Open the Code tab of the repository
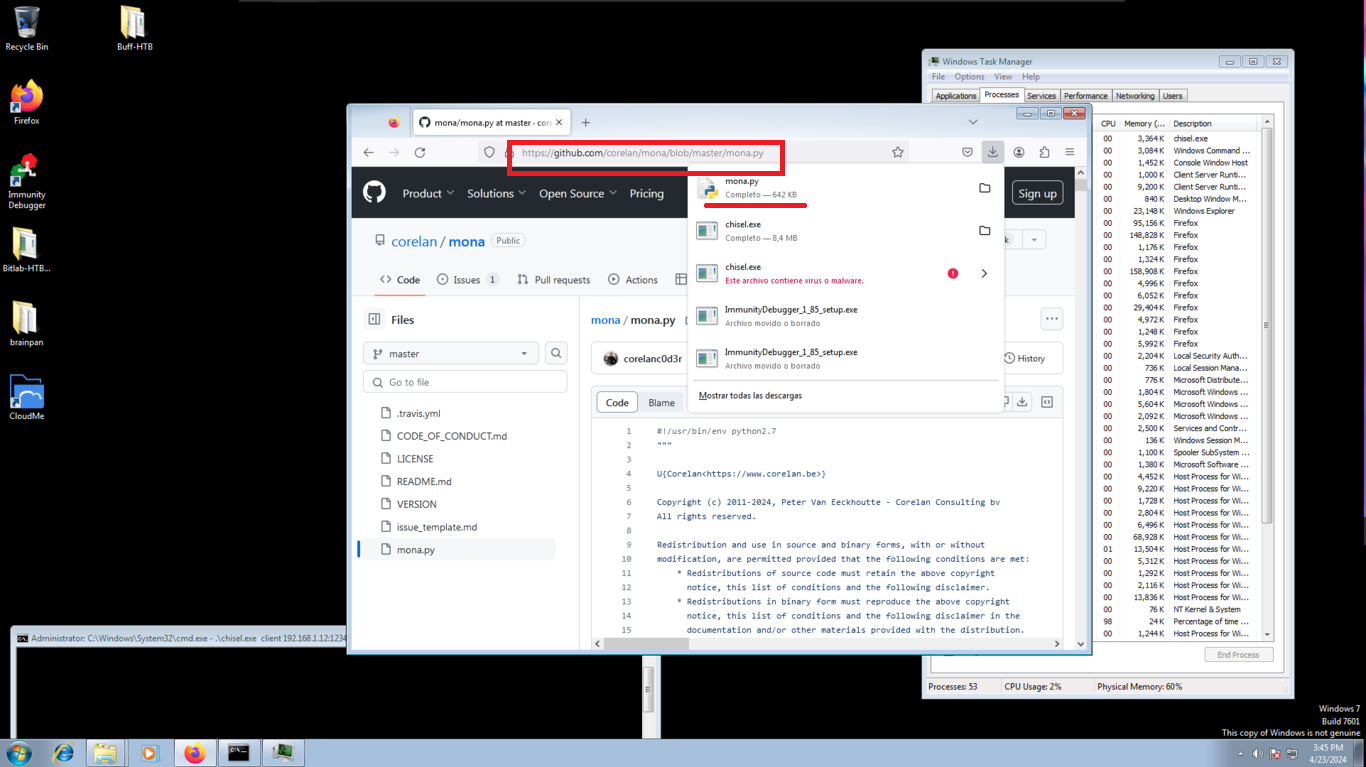Image resolution: width=1366 pixels, height=767 pixels. coord(400,280)
